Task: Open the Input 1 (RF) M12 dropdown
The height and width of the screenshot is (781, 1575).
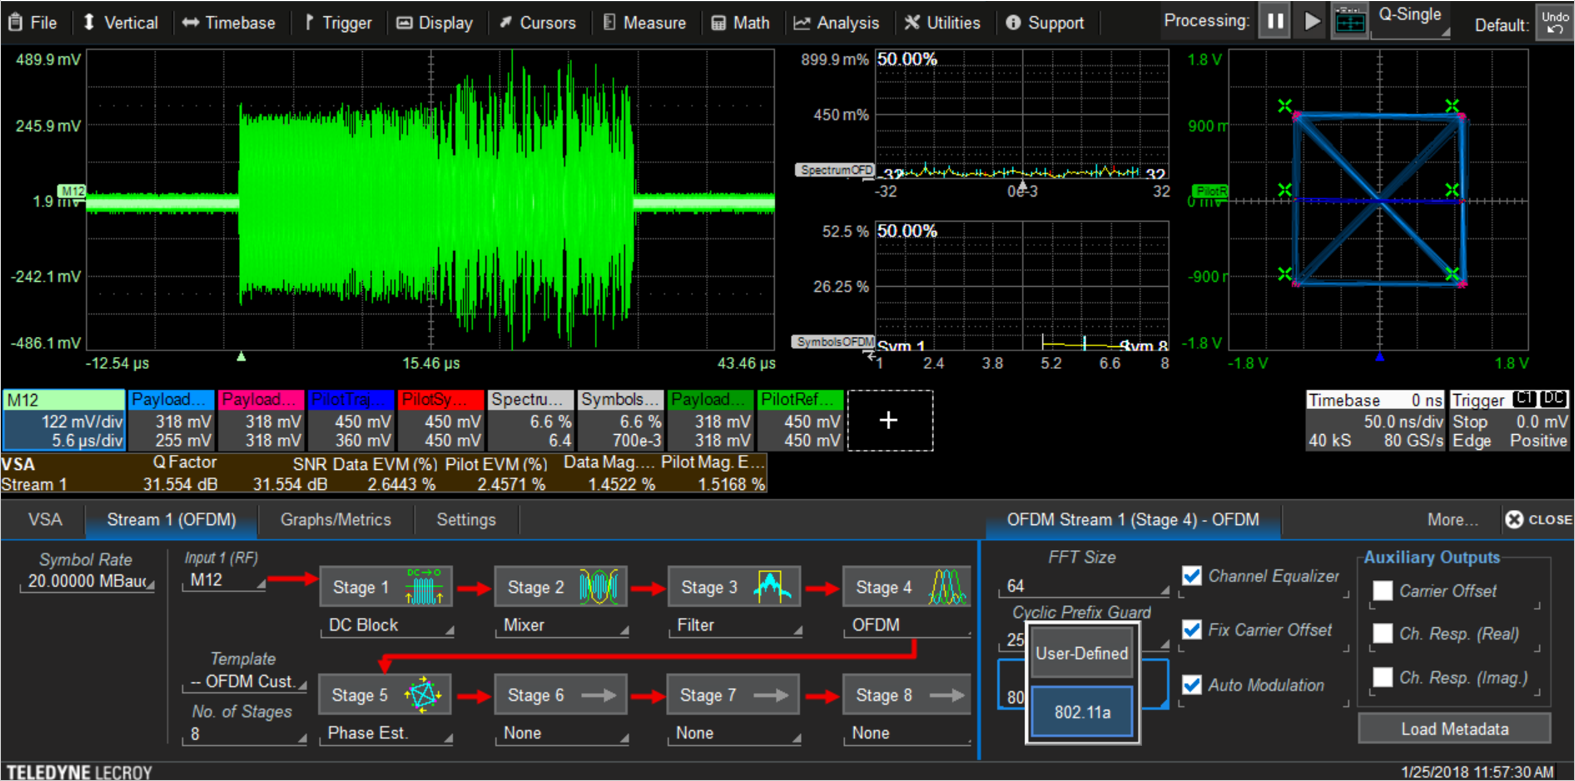Action: click(x=224, y=580)
